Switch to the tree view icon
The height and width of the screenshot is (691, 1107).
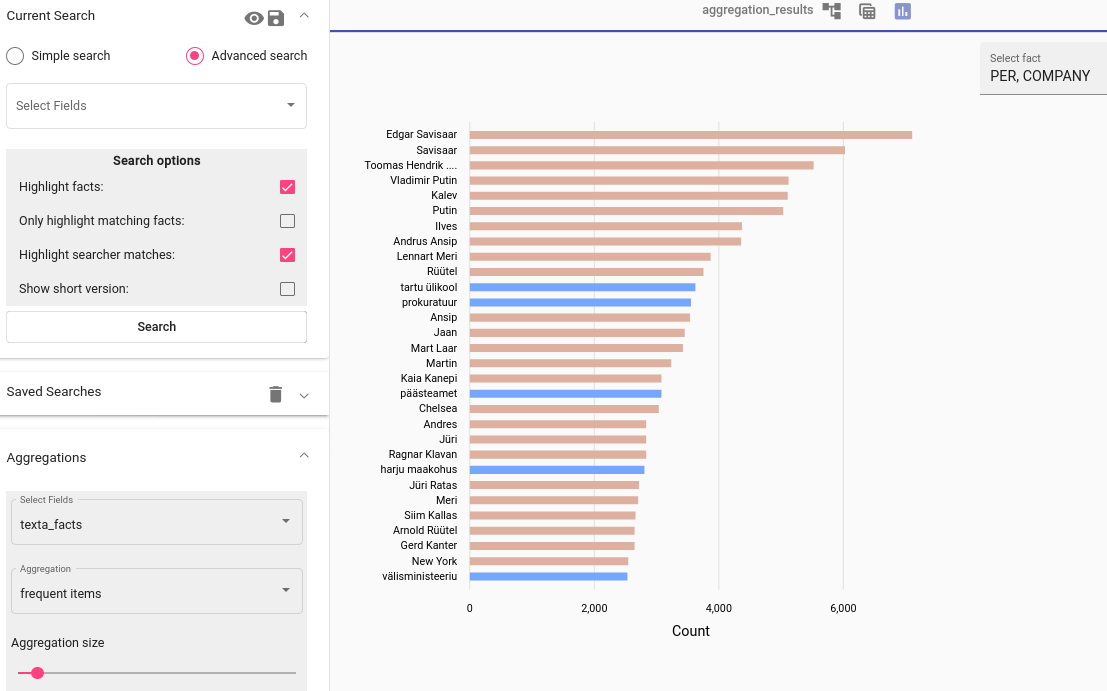[x=832, y=11]
